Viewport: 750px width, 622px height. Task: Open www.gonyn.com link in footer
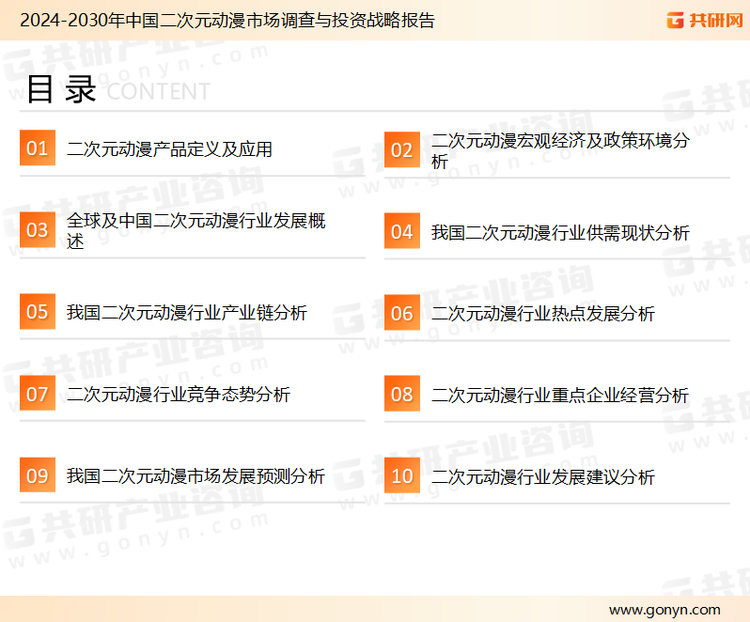click(x=664, y=609)
